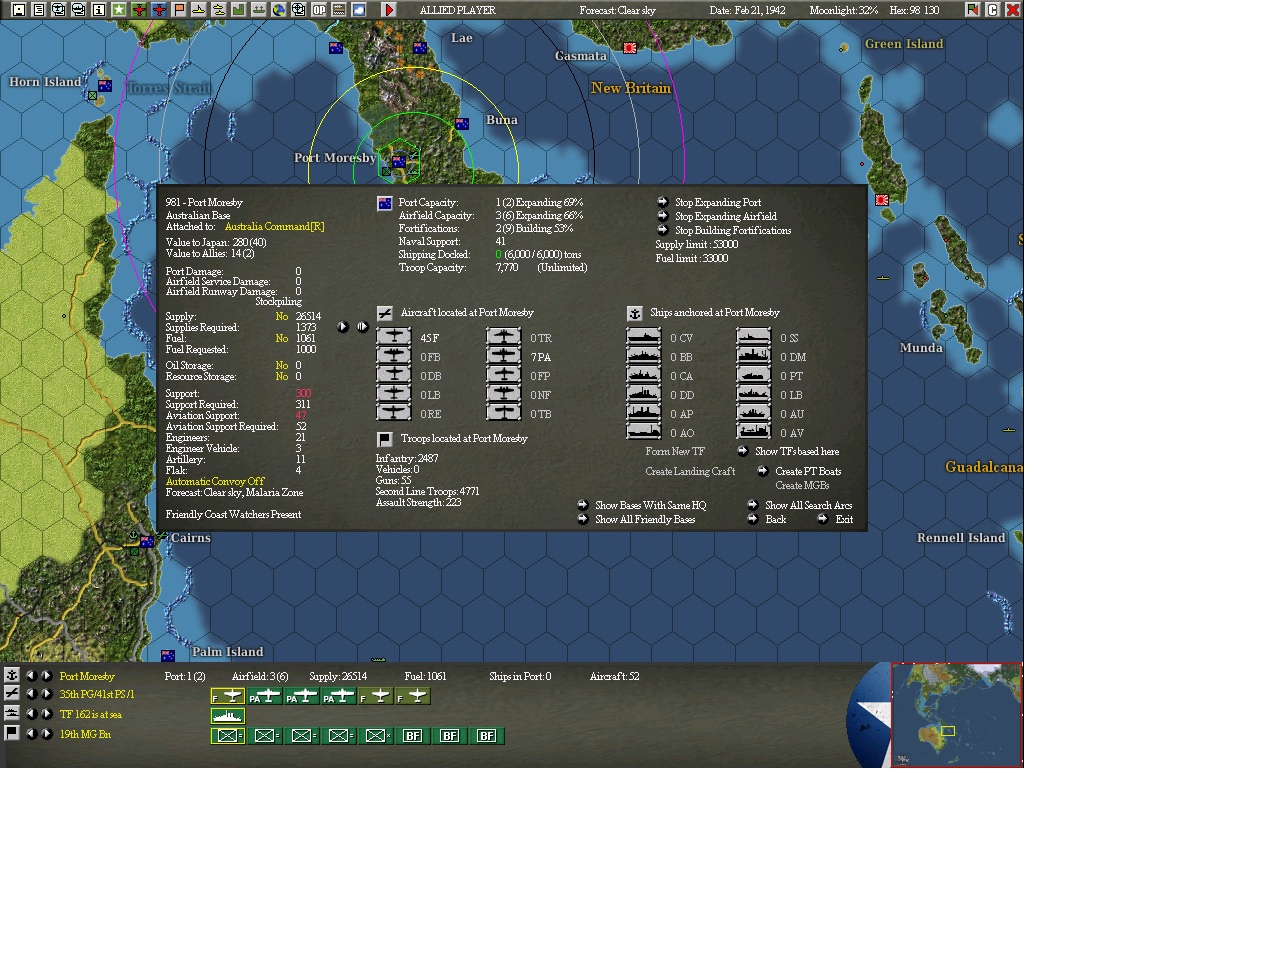Click next arrow beside 35th PG/41st PS
The height and width of the screenshot is (960, 1280).
[46, 694]
